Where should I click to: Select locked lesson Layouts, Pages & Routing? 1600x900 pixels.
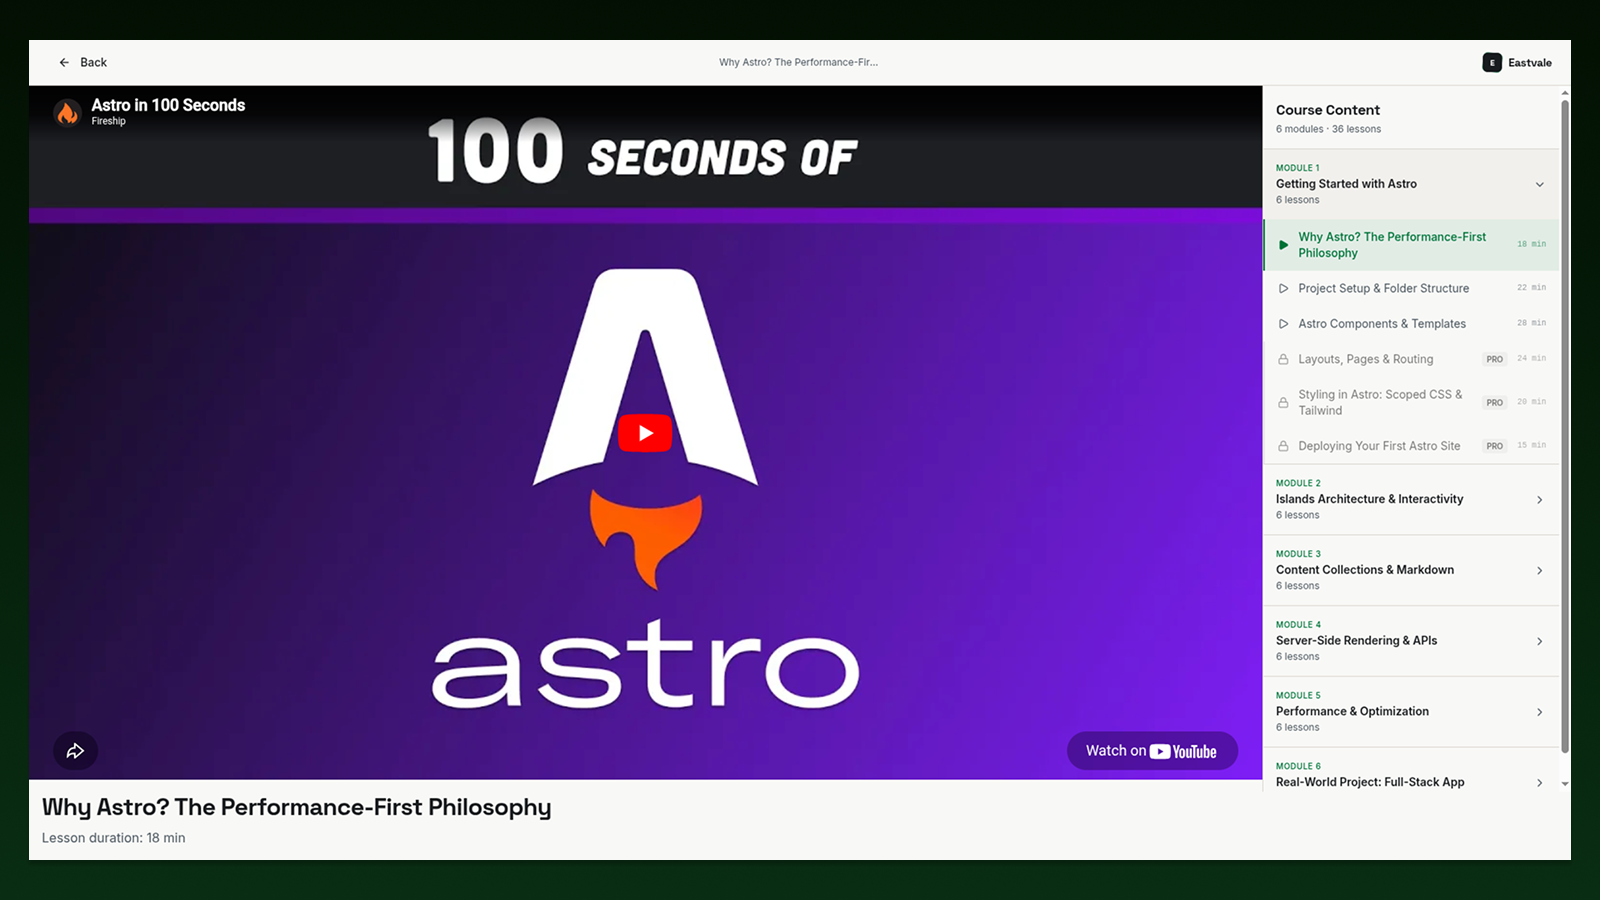point(1411,359)
